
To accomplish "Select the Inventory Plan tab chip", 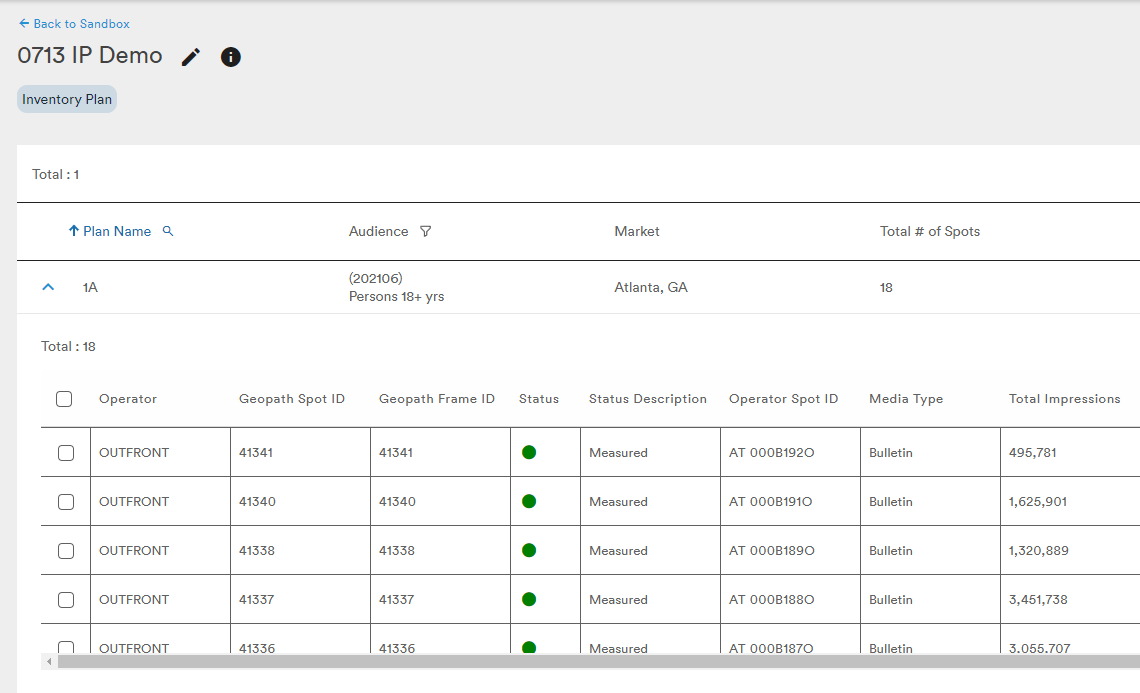I will (67, 99).
